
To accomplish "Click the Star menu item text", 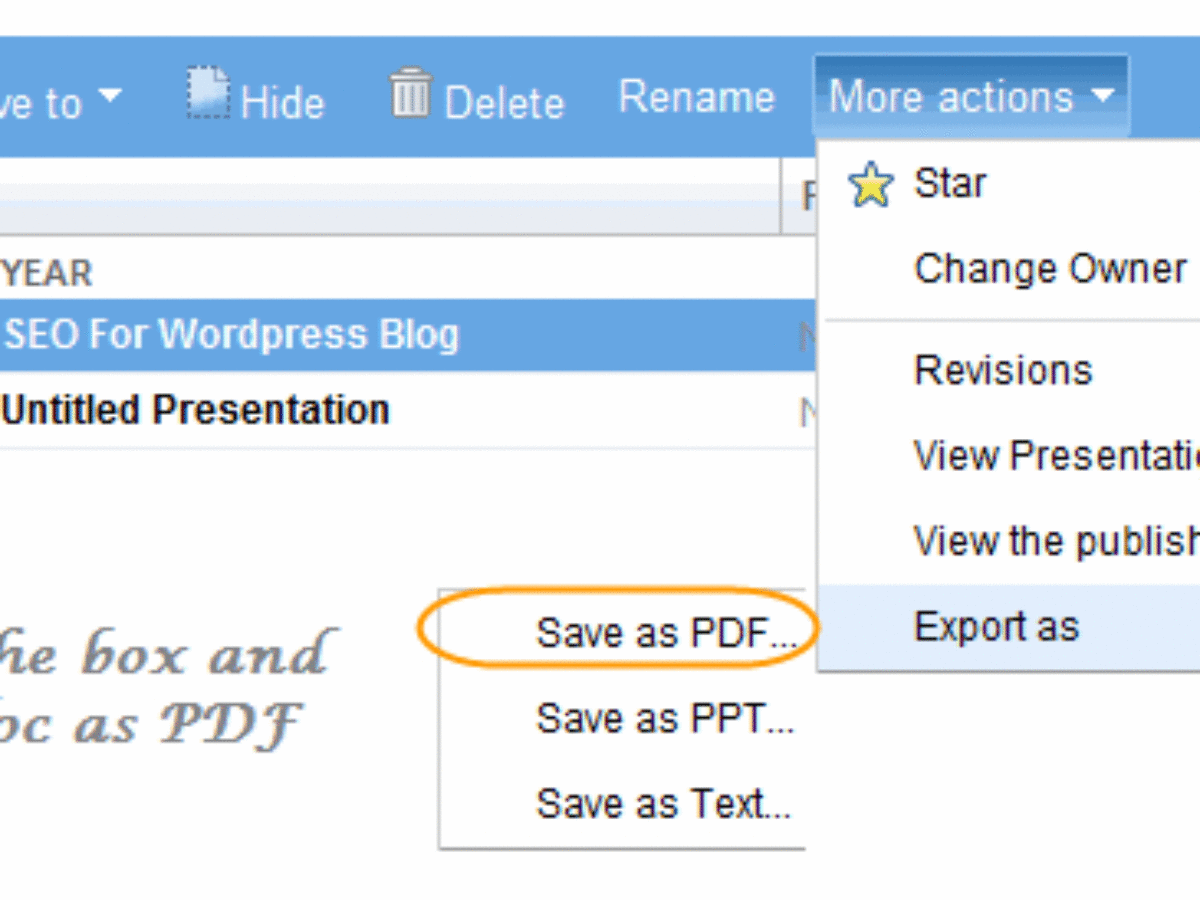I will coord(950,183).
